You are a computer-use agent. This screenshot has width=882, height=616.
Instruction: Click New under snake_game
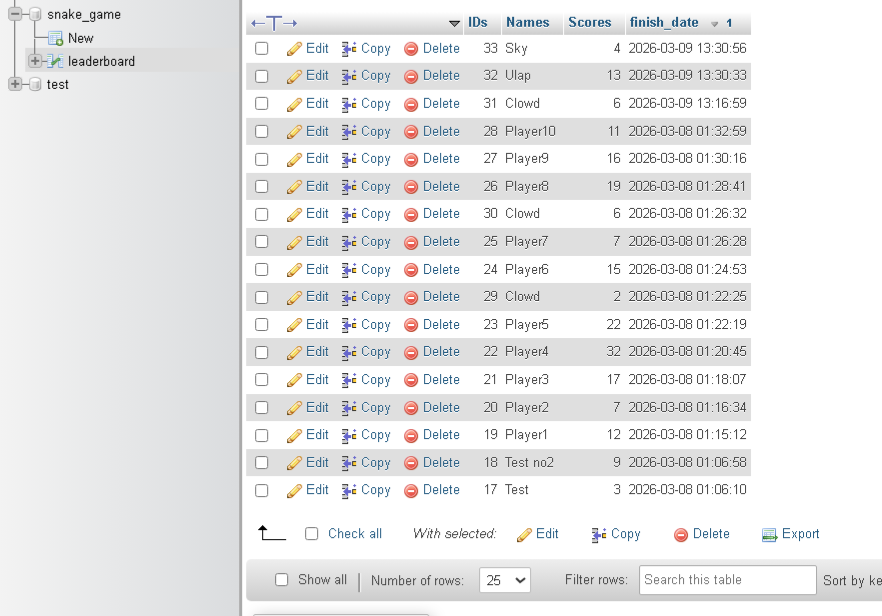[x=80, y=38]
